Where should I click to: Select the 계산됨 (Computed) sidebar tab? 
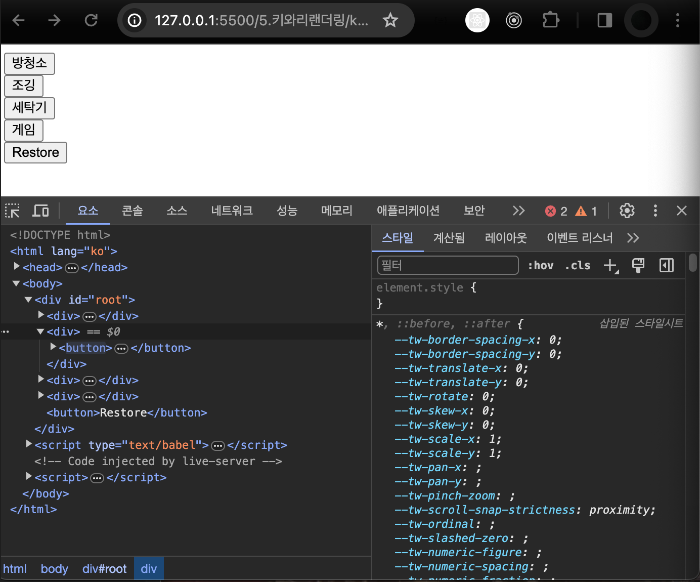(449, 238)
